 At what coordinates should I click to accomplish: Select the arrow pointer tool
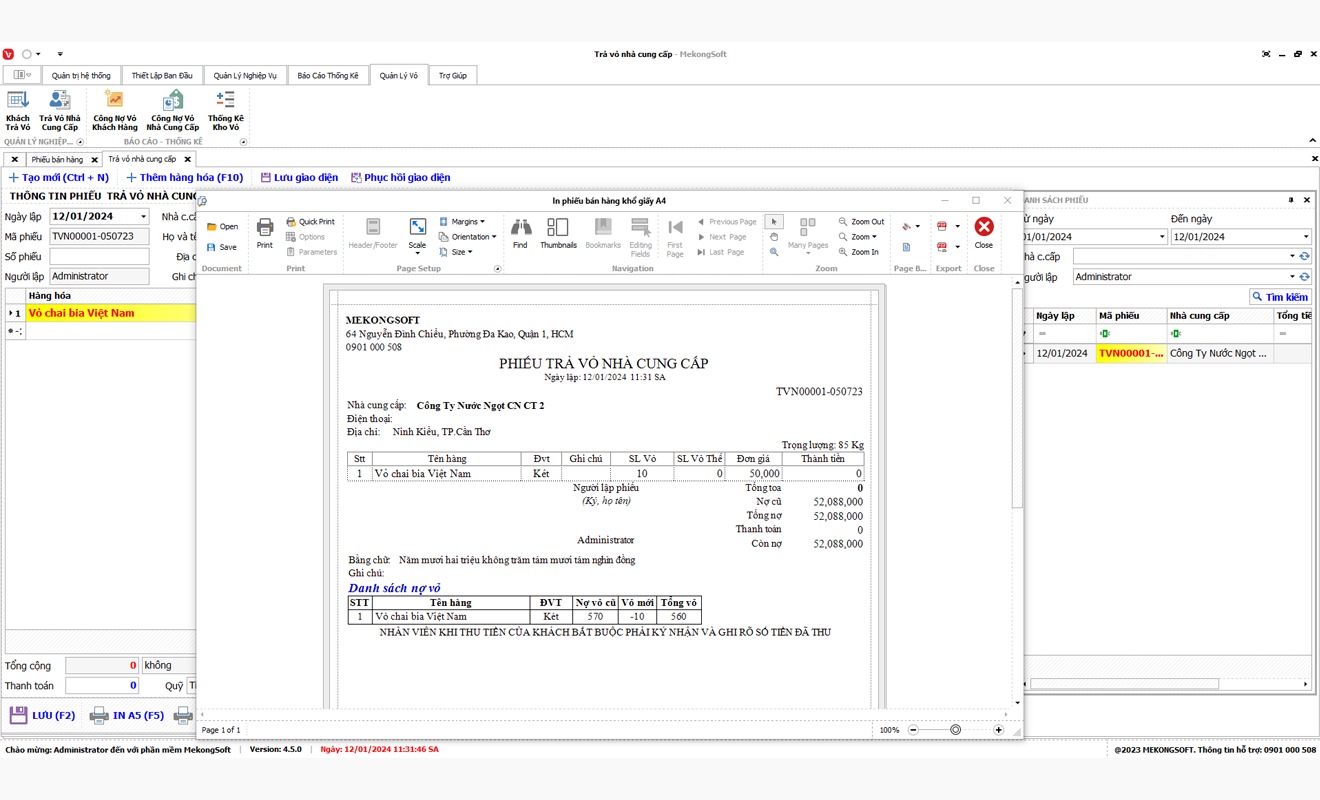tap(774, 222)
